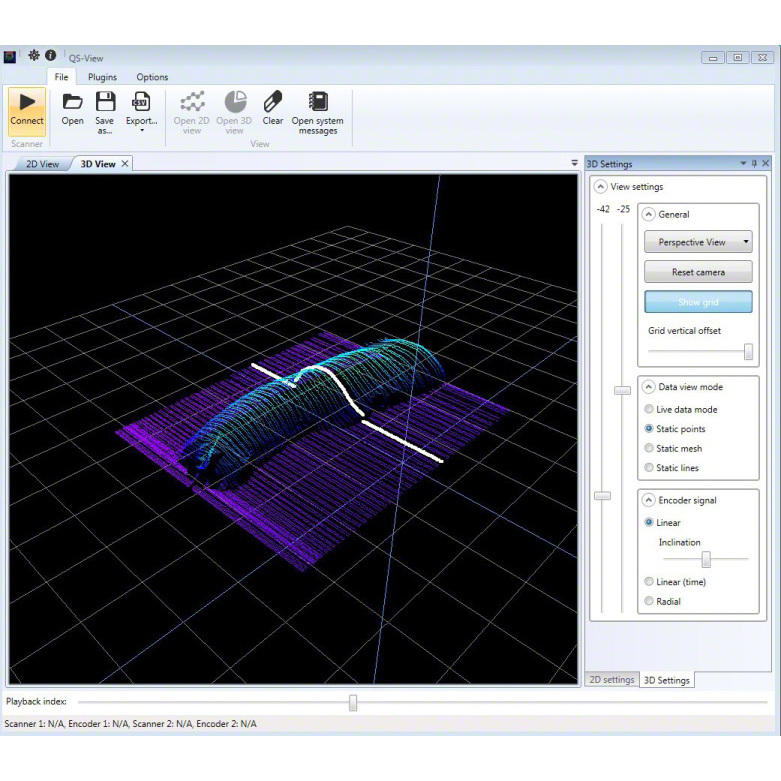Click the Inclination slider handle

(706, 560)
